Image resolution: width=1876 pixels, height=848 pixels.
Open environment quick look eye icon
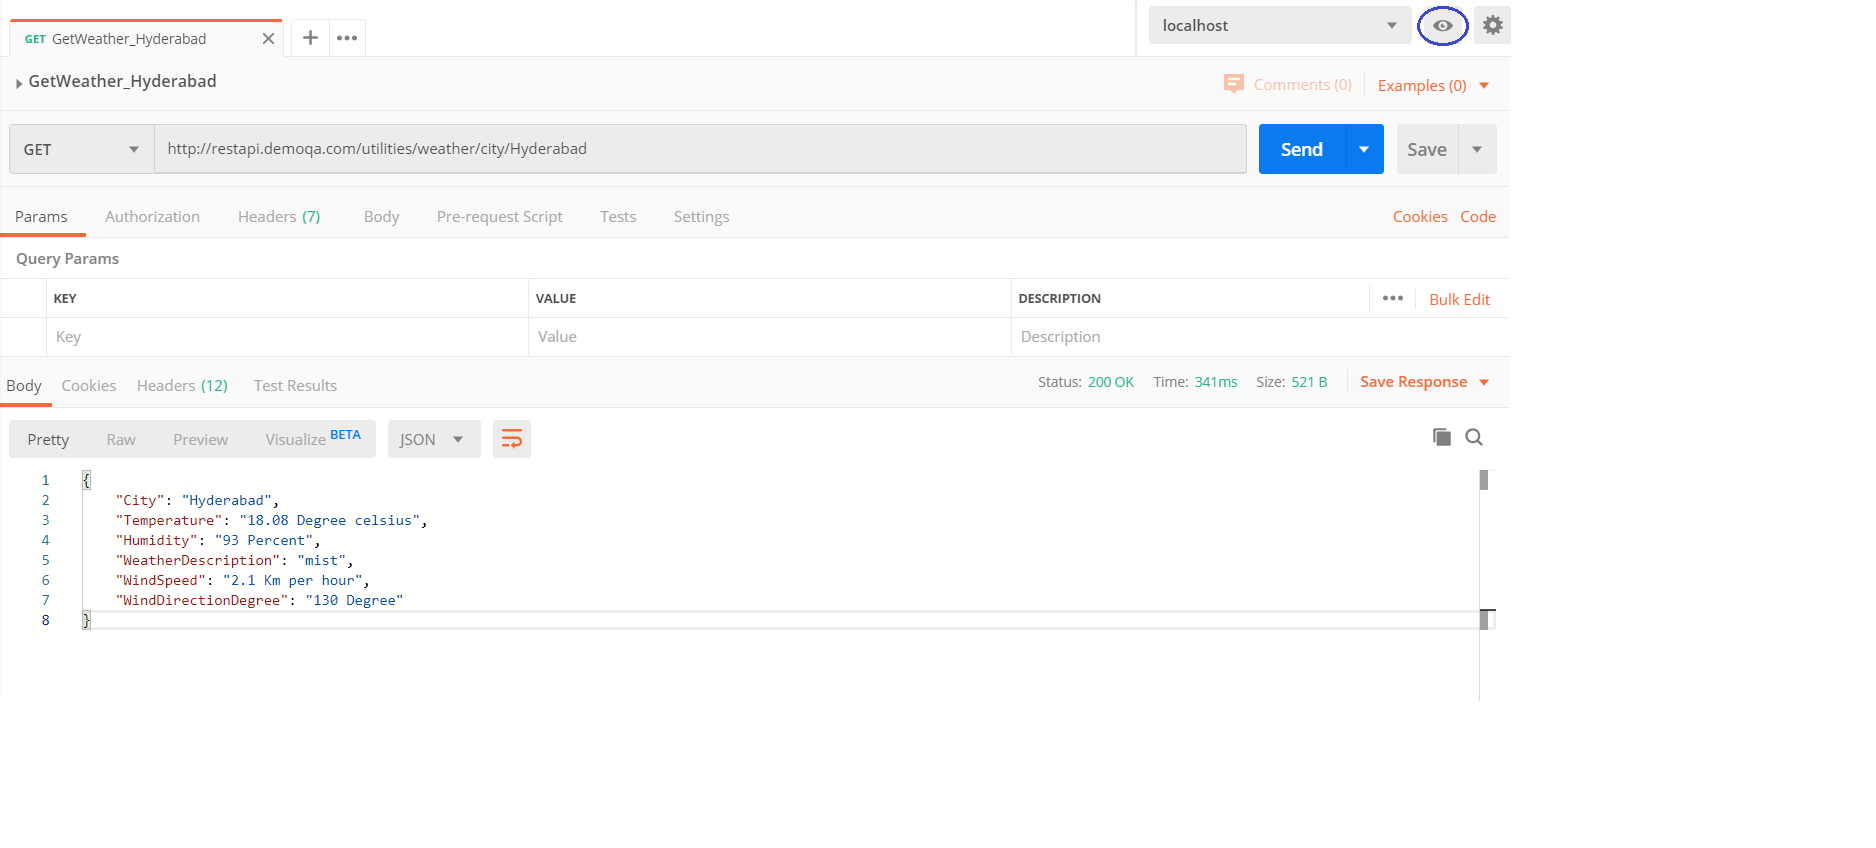click(1442, 26)
